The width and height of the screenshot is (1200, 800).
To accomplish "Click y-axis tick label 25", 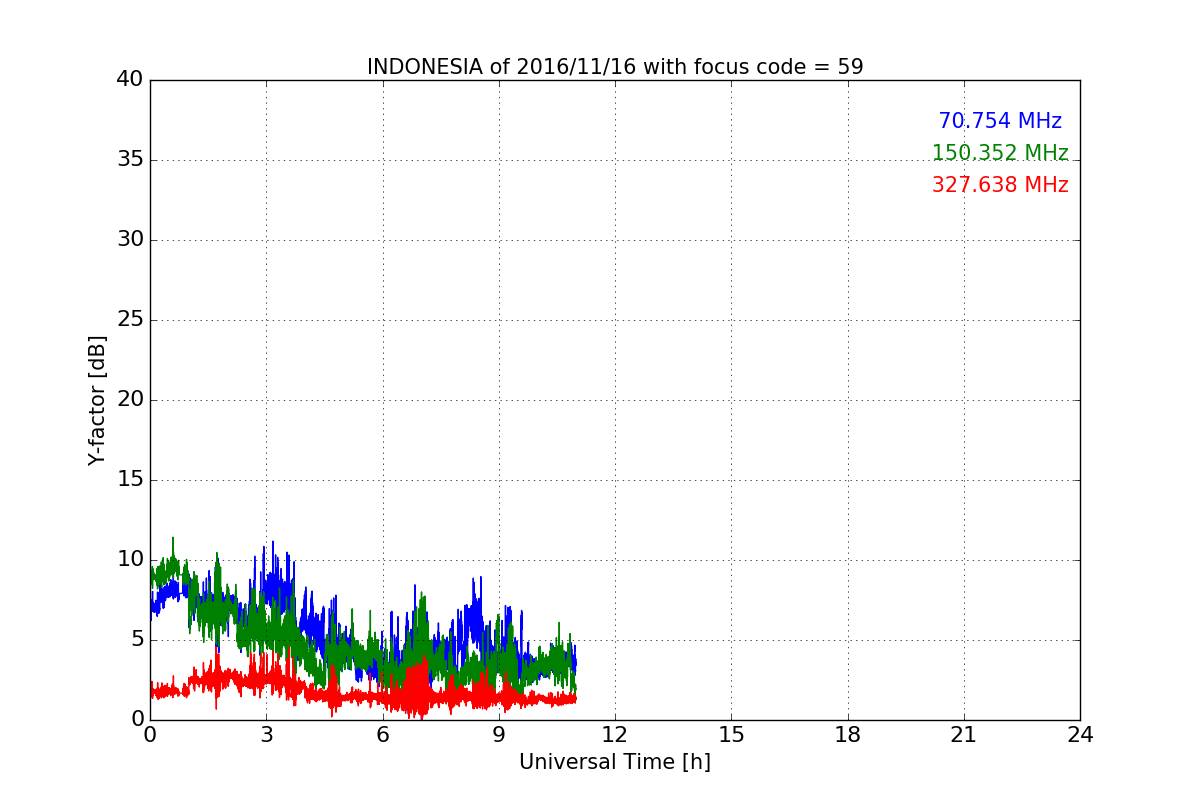I will click(x=130, y=319).
